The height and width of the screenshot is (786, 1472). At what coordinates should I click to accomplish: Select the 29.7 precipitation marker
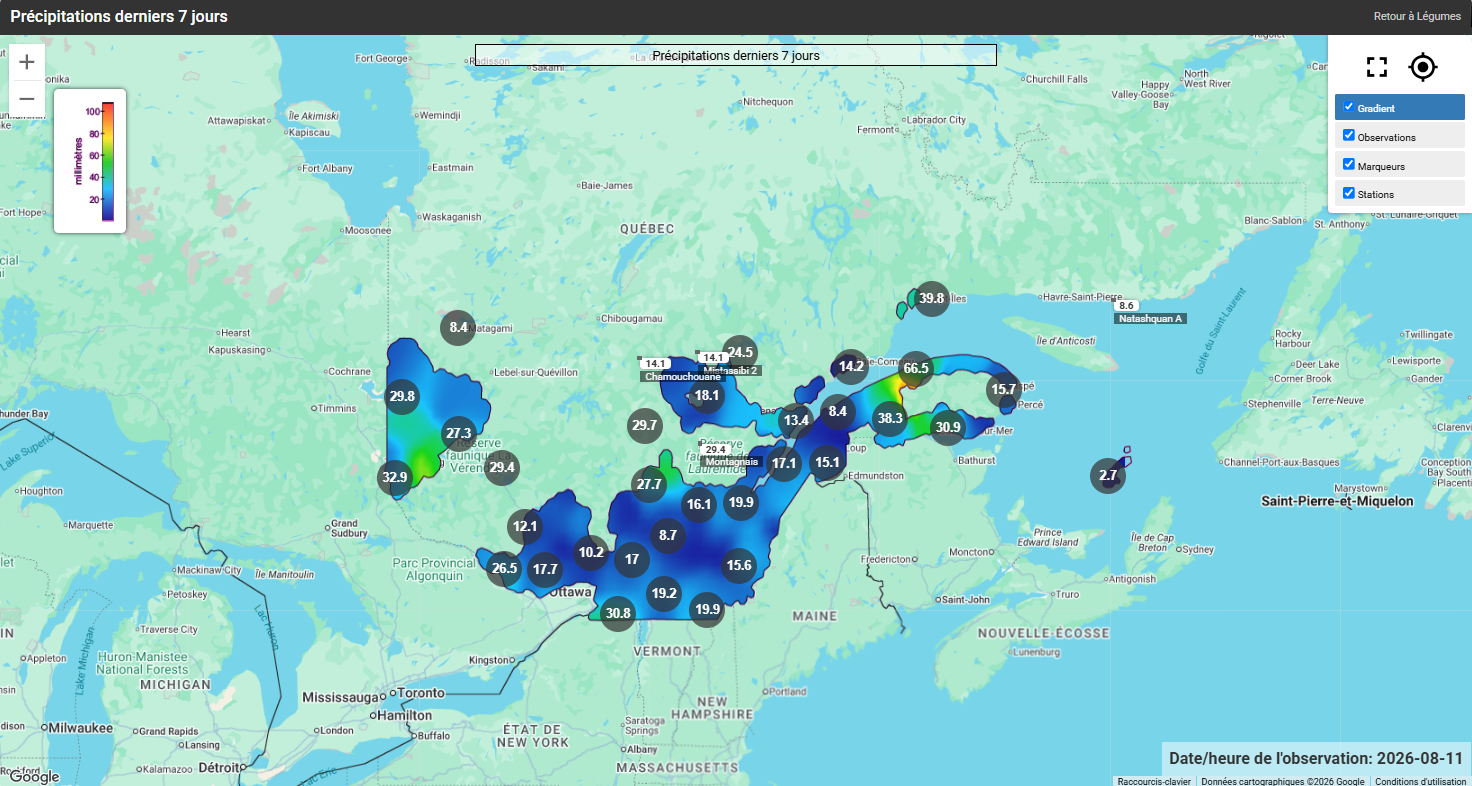[x=645, y=426]
